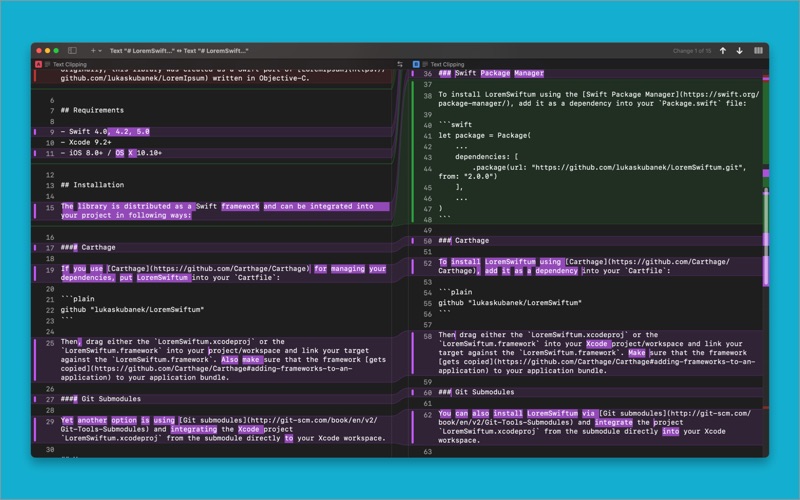
Task: Click left line number 25
Action: pyautogui.click(x=50, y=343)
